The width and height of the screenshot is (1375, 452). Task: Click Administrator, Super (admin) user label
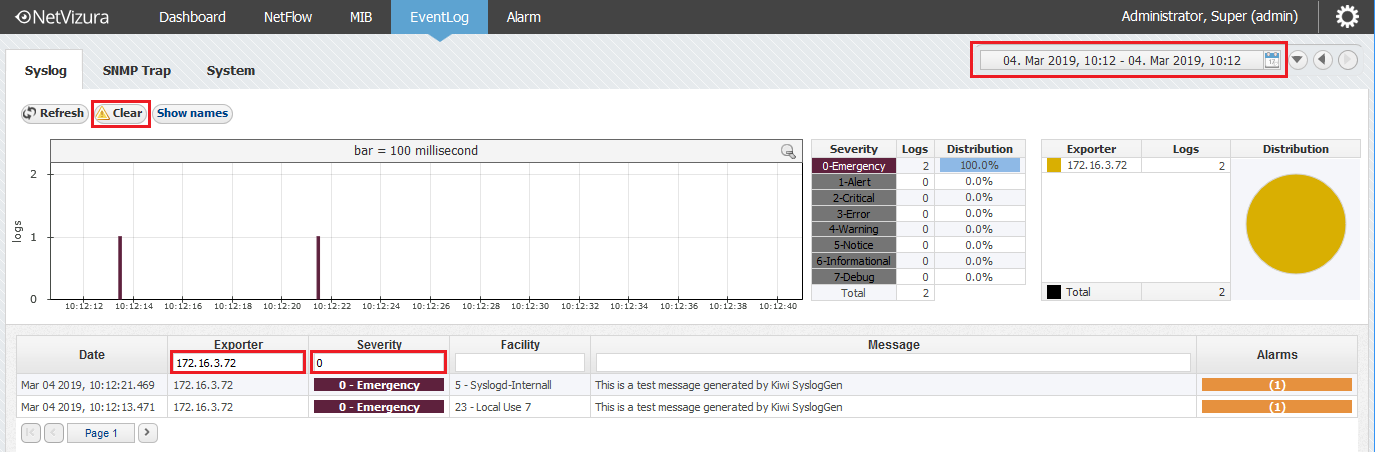pos(1210,17)
